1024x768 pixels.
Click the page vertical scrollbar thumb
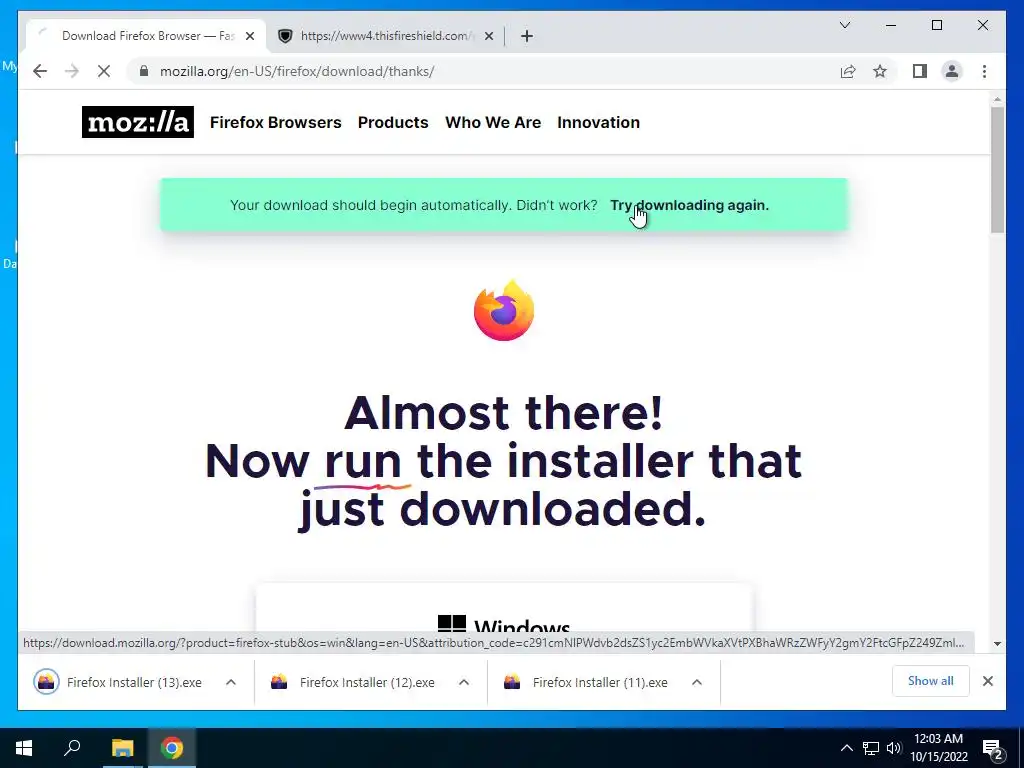997,169
